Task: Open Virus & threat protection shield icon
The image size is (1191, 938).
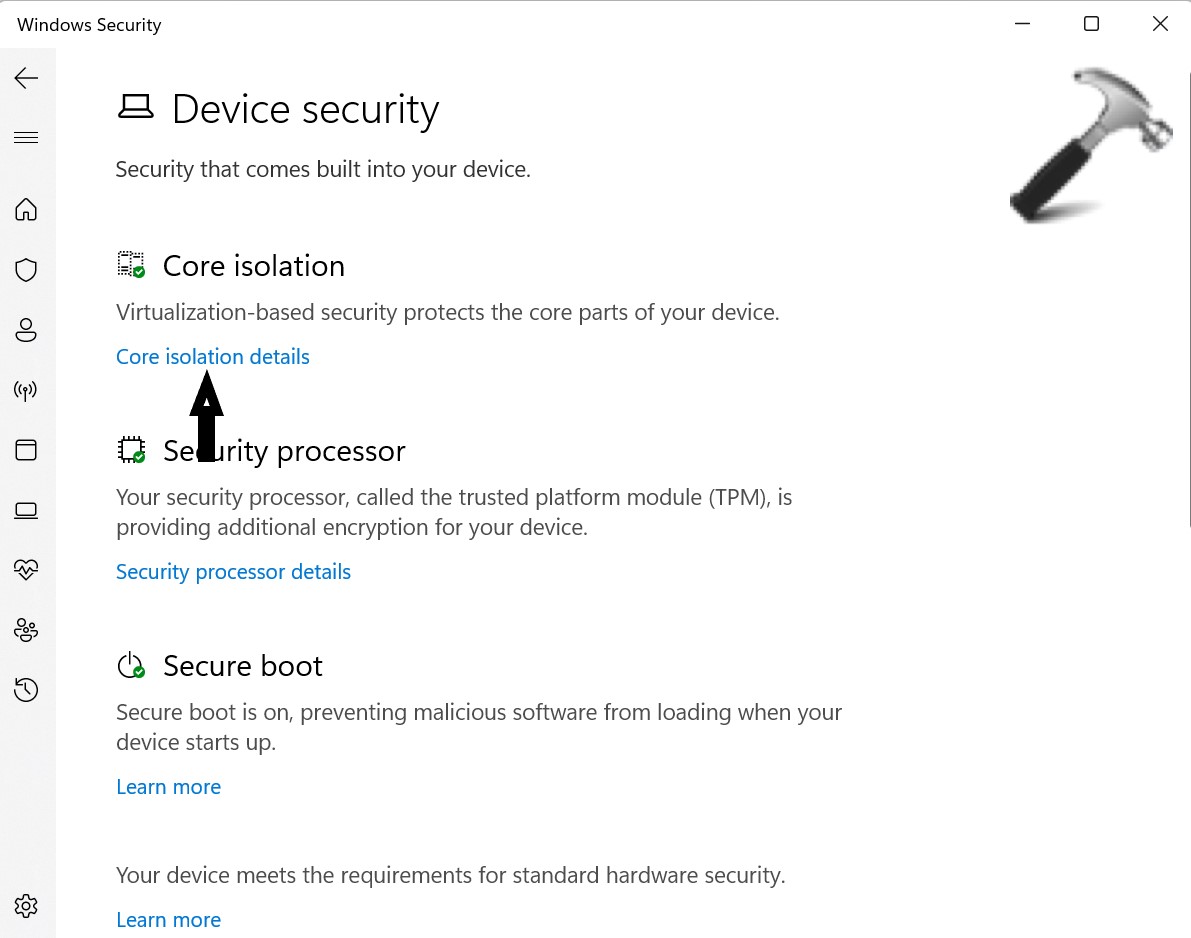Action: (x=26, y=270)
